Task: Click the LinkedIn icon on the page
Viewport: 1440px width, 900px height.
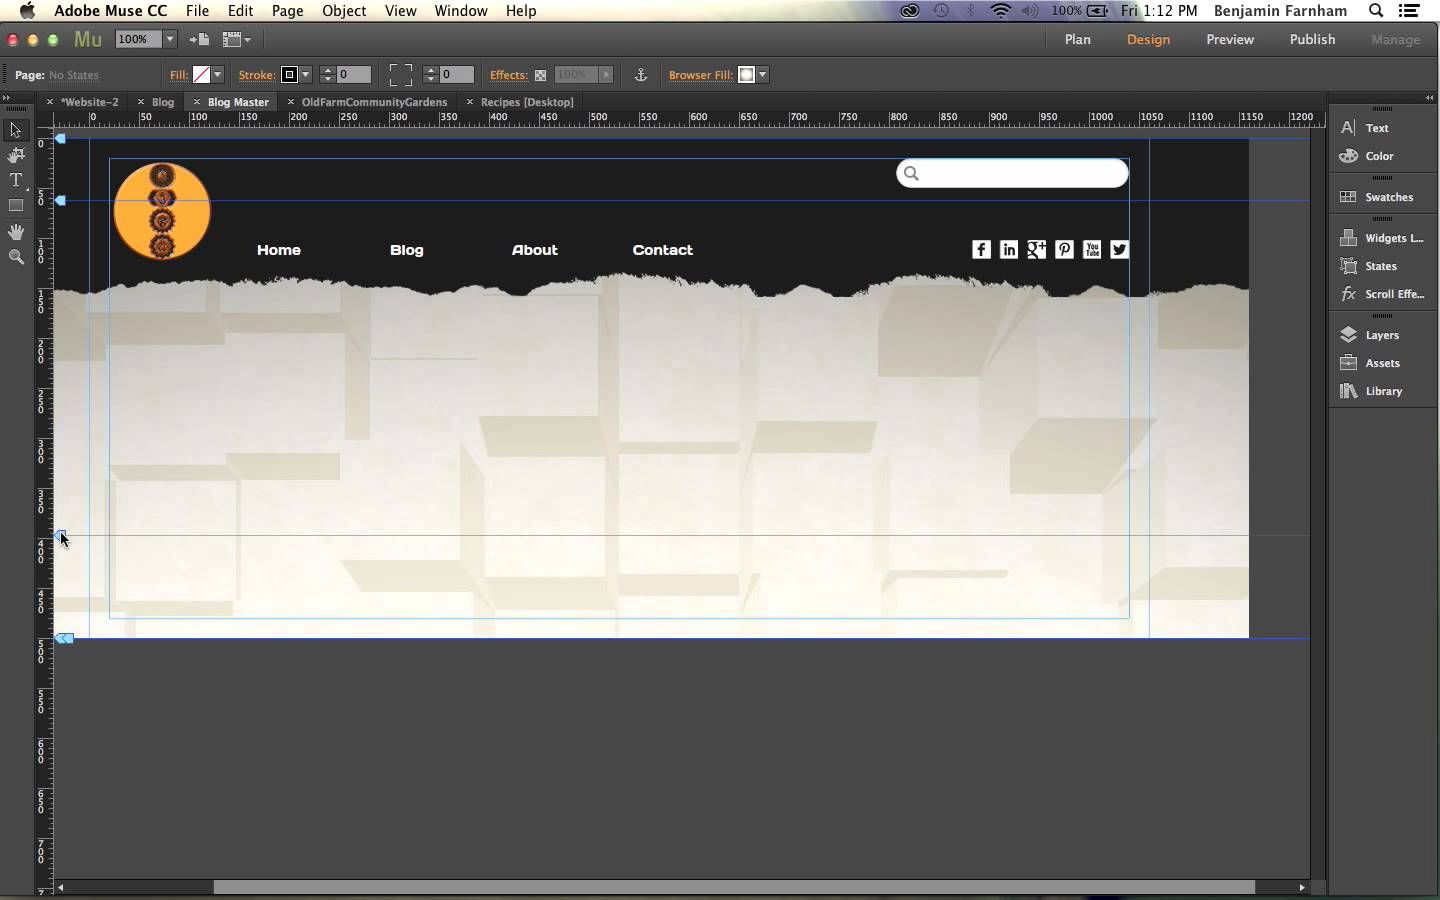Action: [1010, 250]
